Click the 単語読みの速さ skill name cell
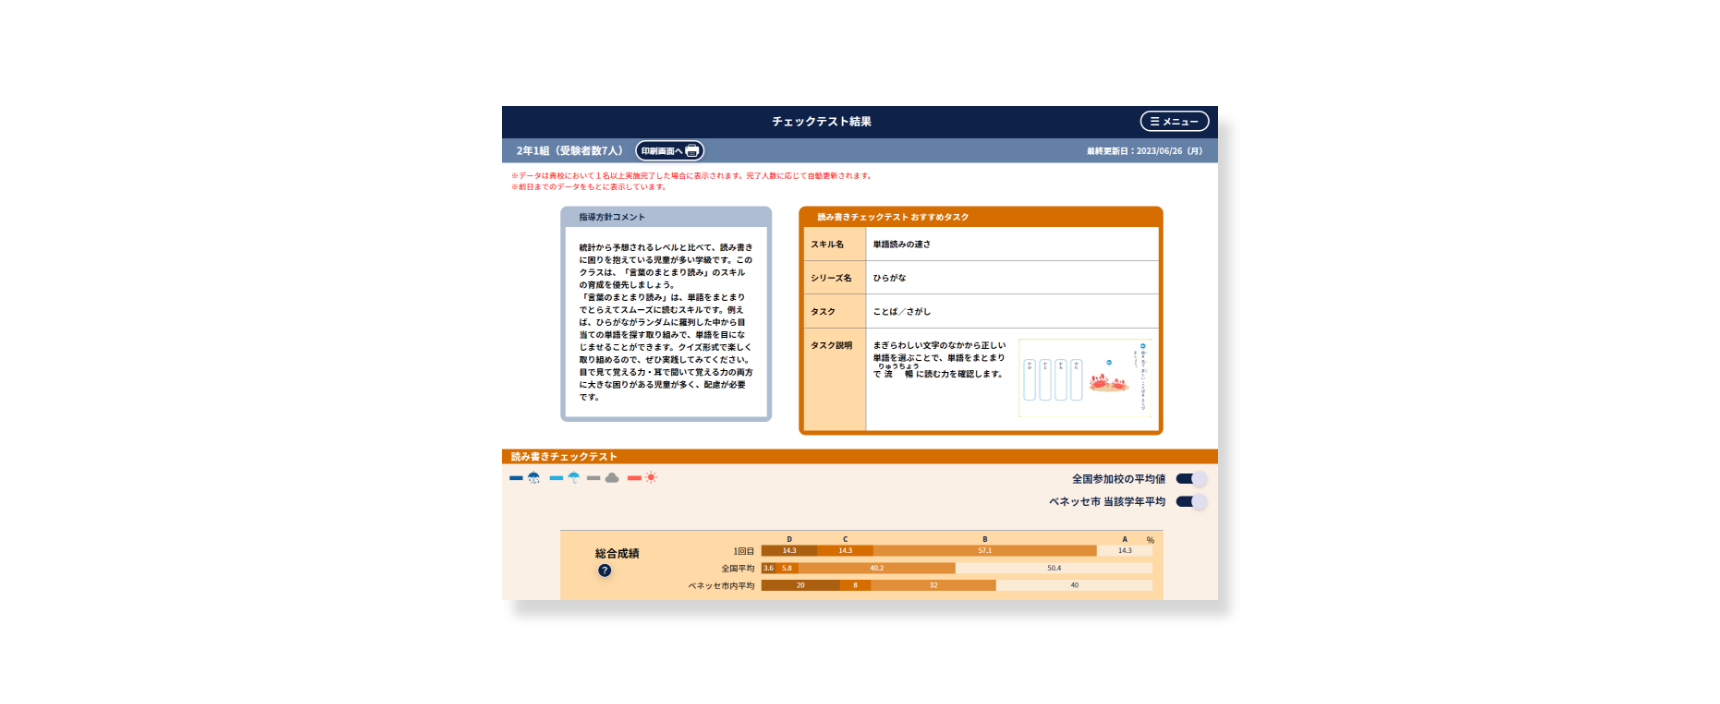 pos(902,244)
